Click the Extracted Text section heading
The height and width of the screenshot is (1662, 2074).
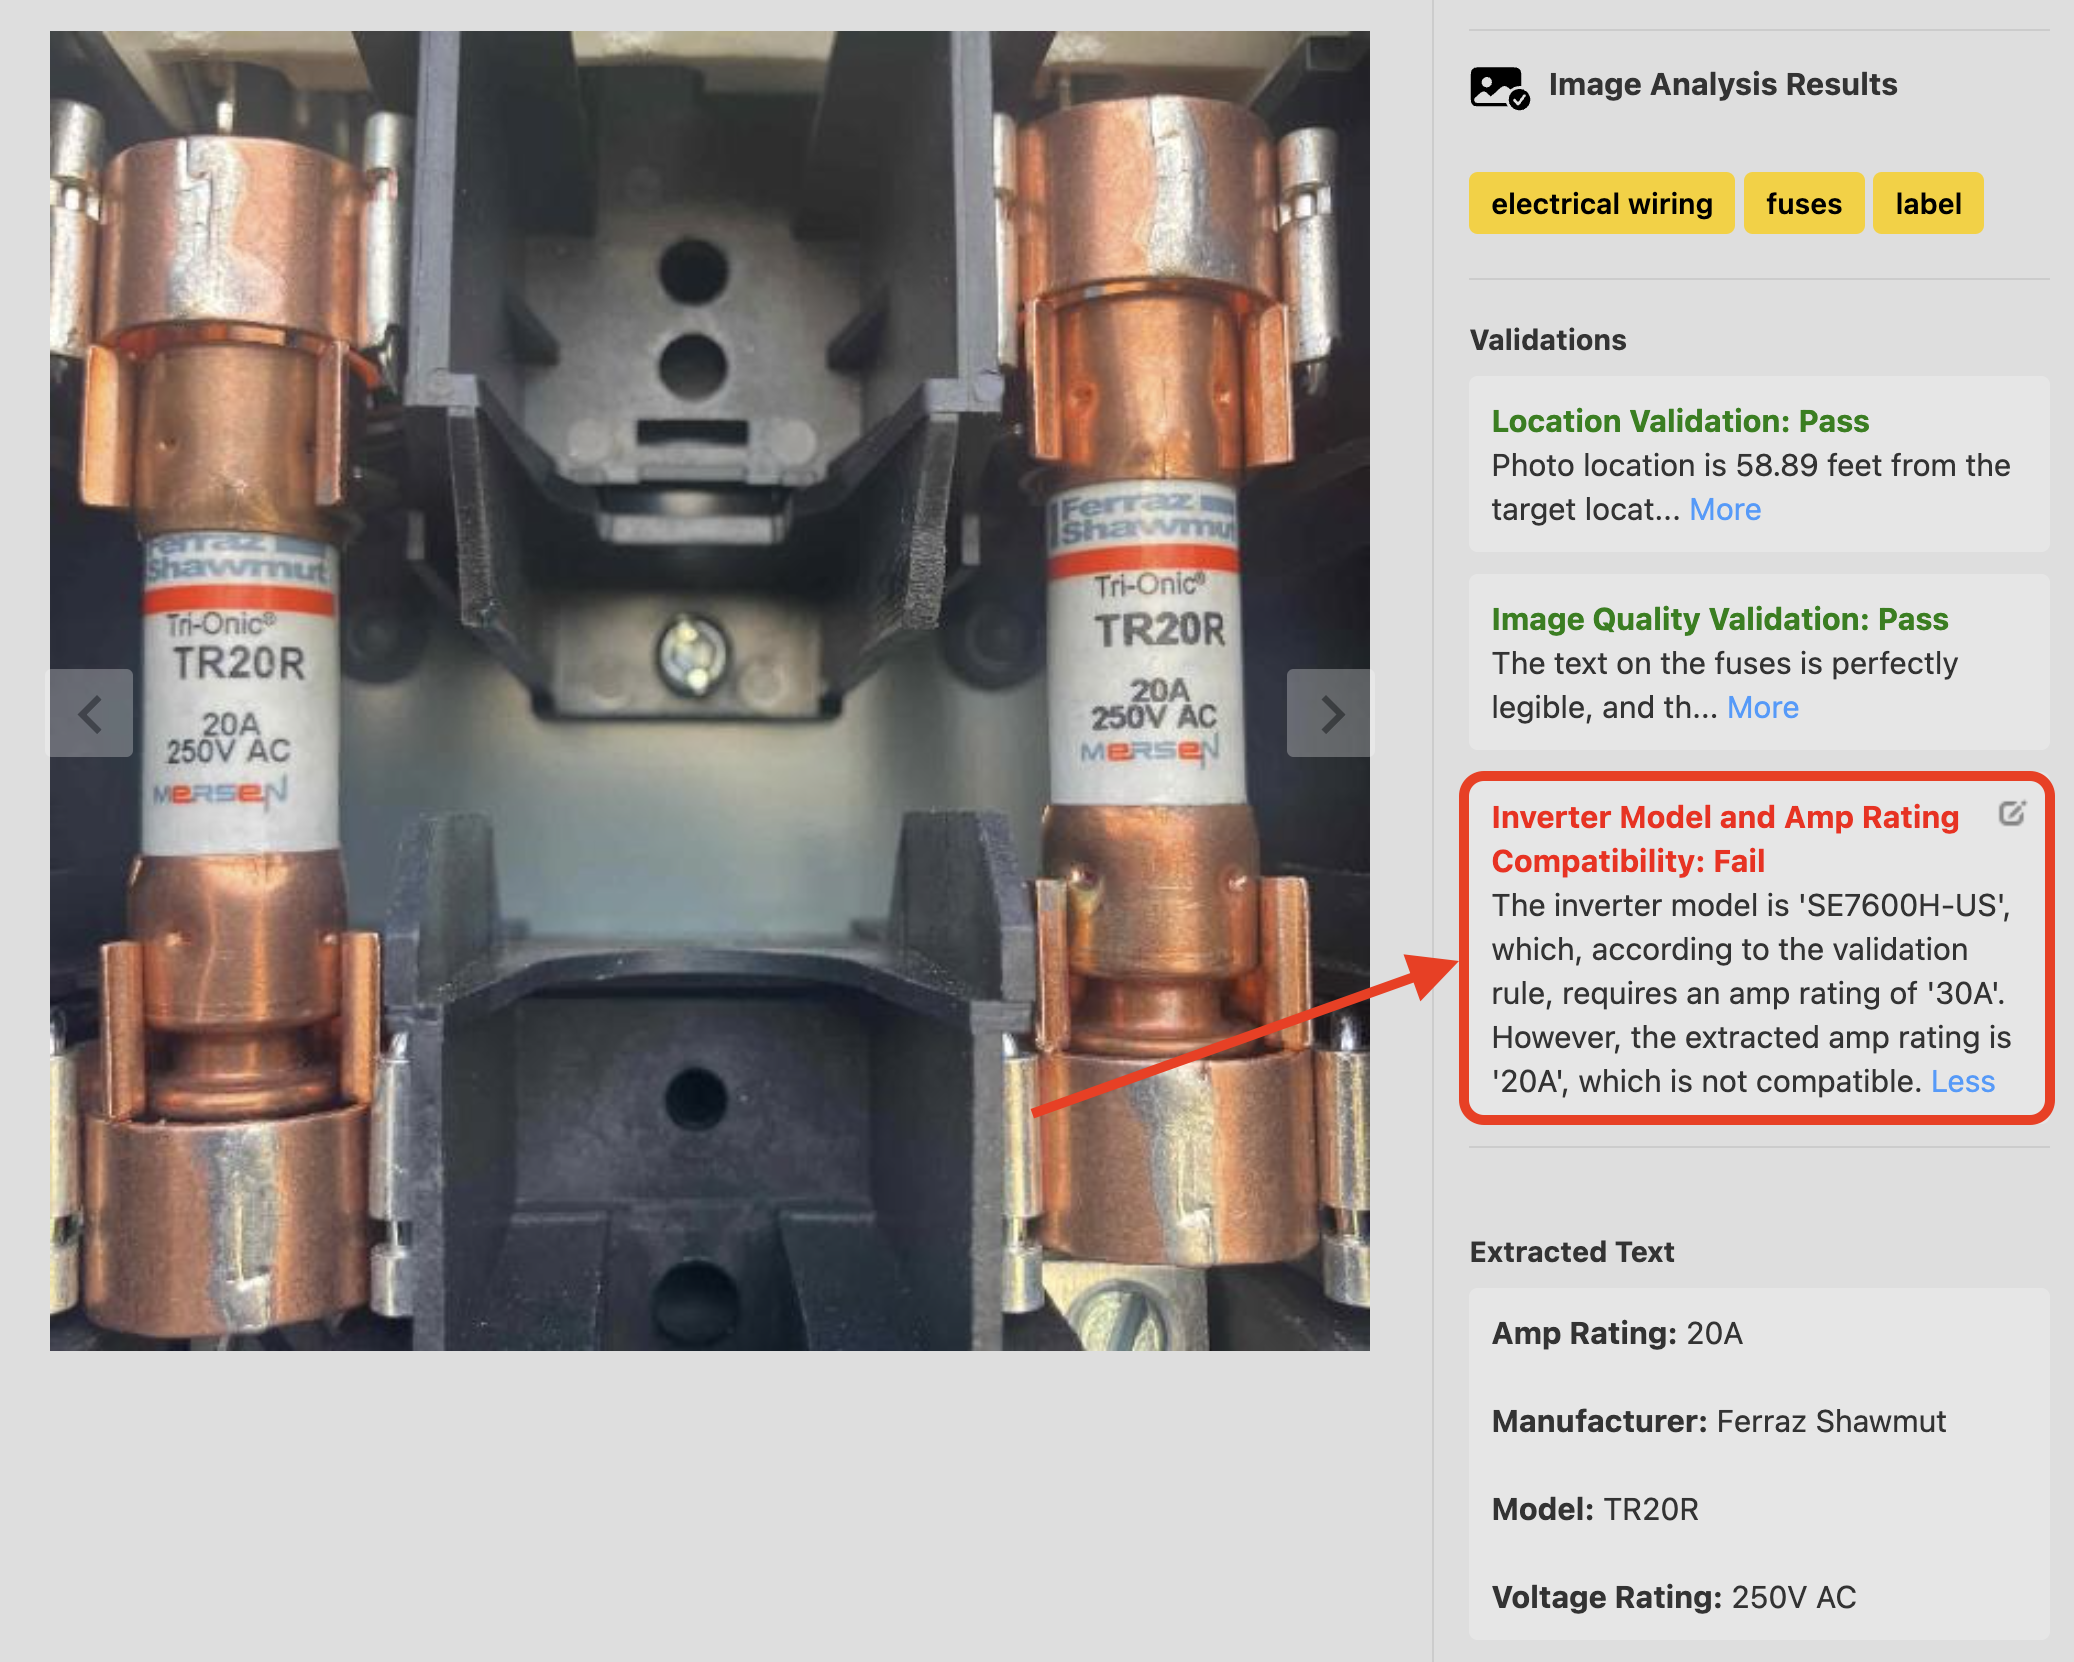point(1571,1252)
